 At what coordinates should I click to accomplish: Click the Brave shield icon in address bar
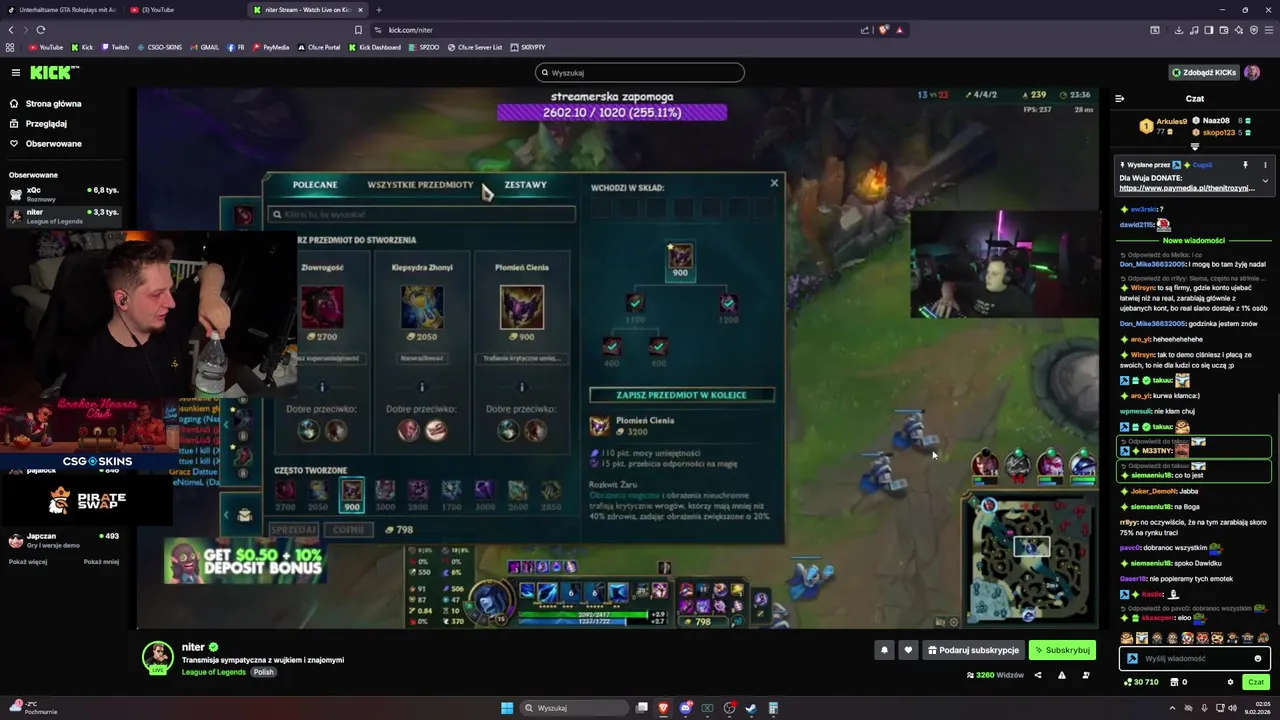coord(883,30)
